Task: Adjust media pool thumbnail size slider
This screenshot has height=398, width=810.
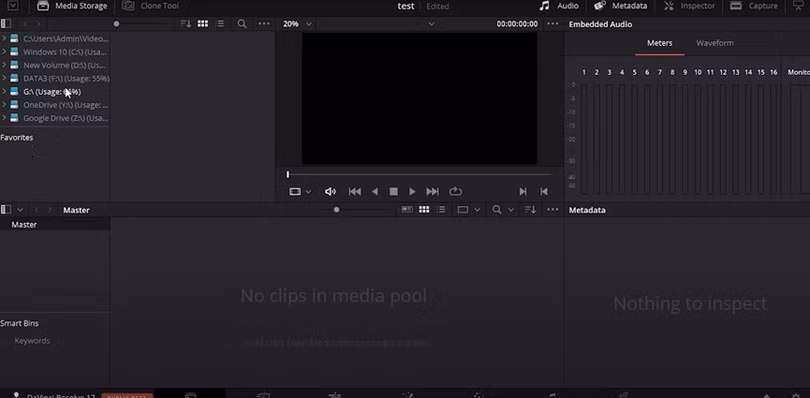Action: (336, 210)
